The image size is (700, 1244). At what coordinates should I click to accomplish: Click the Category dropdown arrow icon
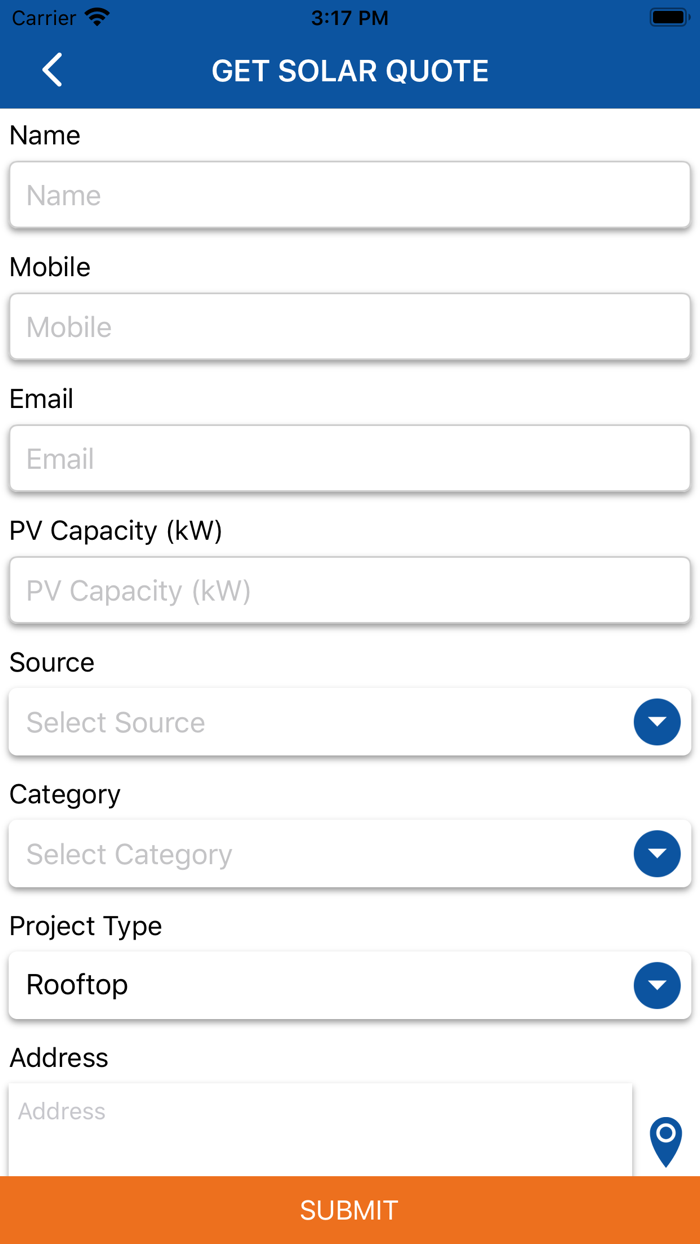pyautogui.click(x=657, y=854)
